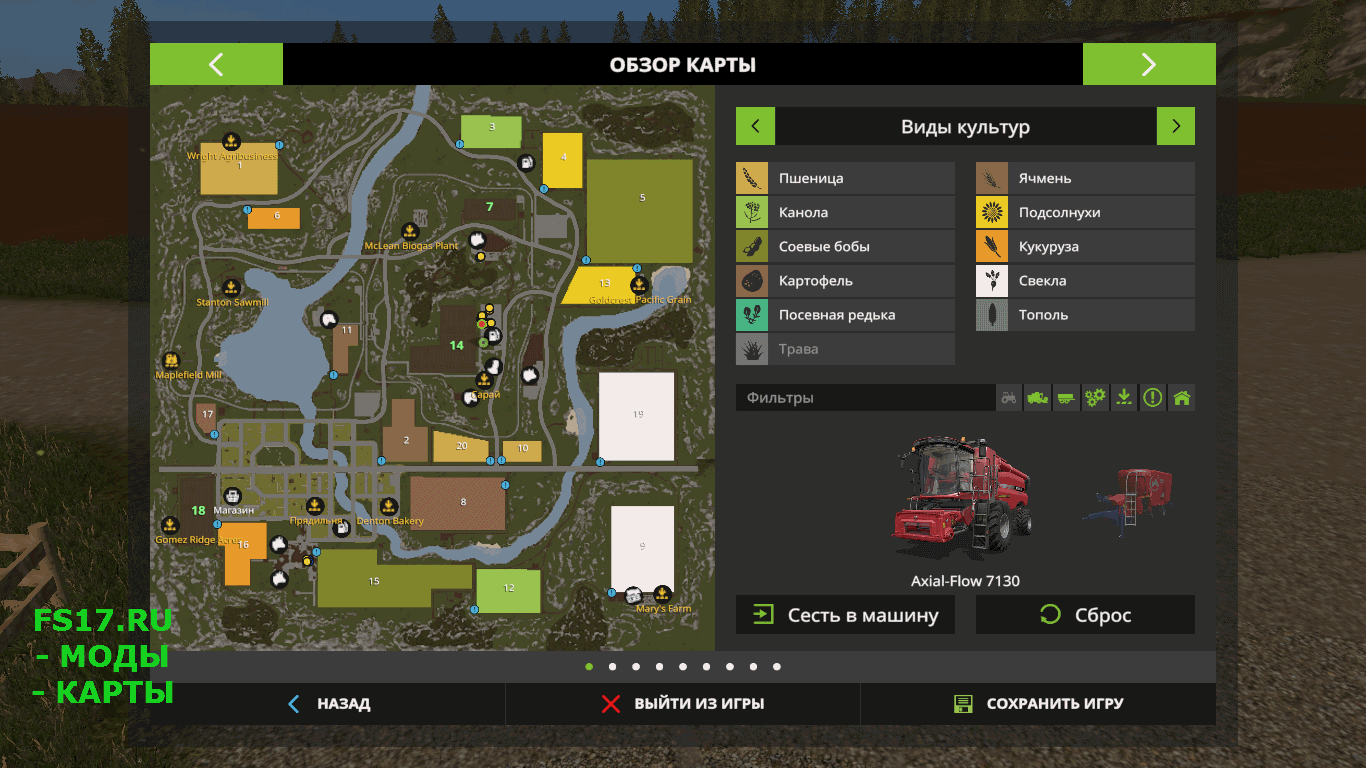
Task: Click Сесть в машину button
Action: tap(845, 615)
